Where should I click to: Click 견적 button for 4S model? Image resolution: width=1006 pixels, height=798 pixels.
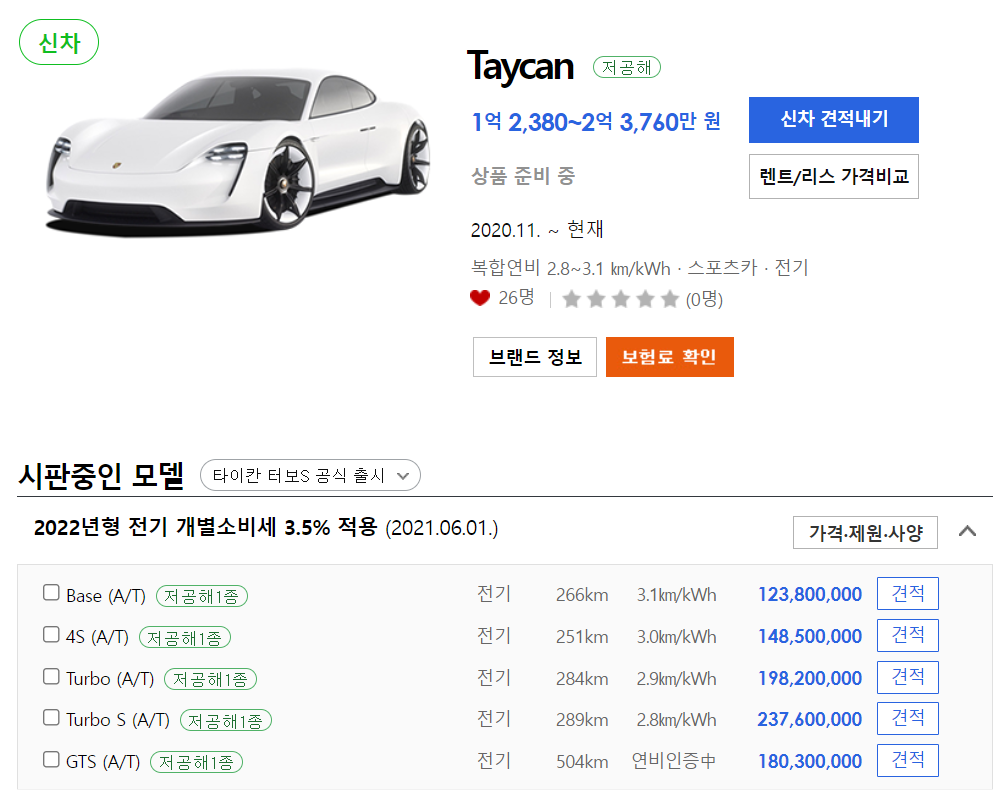pos(908,635)
